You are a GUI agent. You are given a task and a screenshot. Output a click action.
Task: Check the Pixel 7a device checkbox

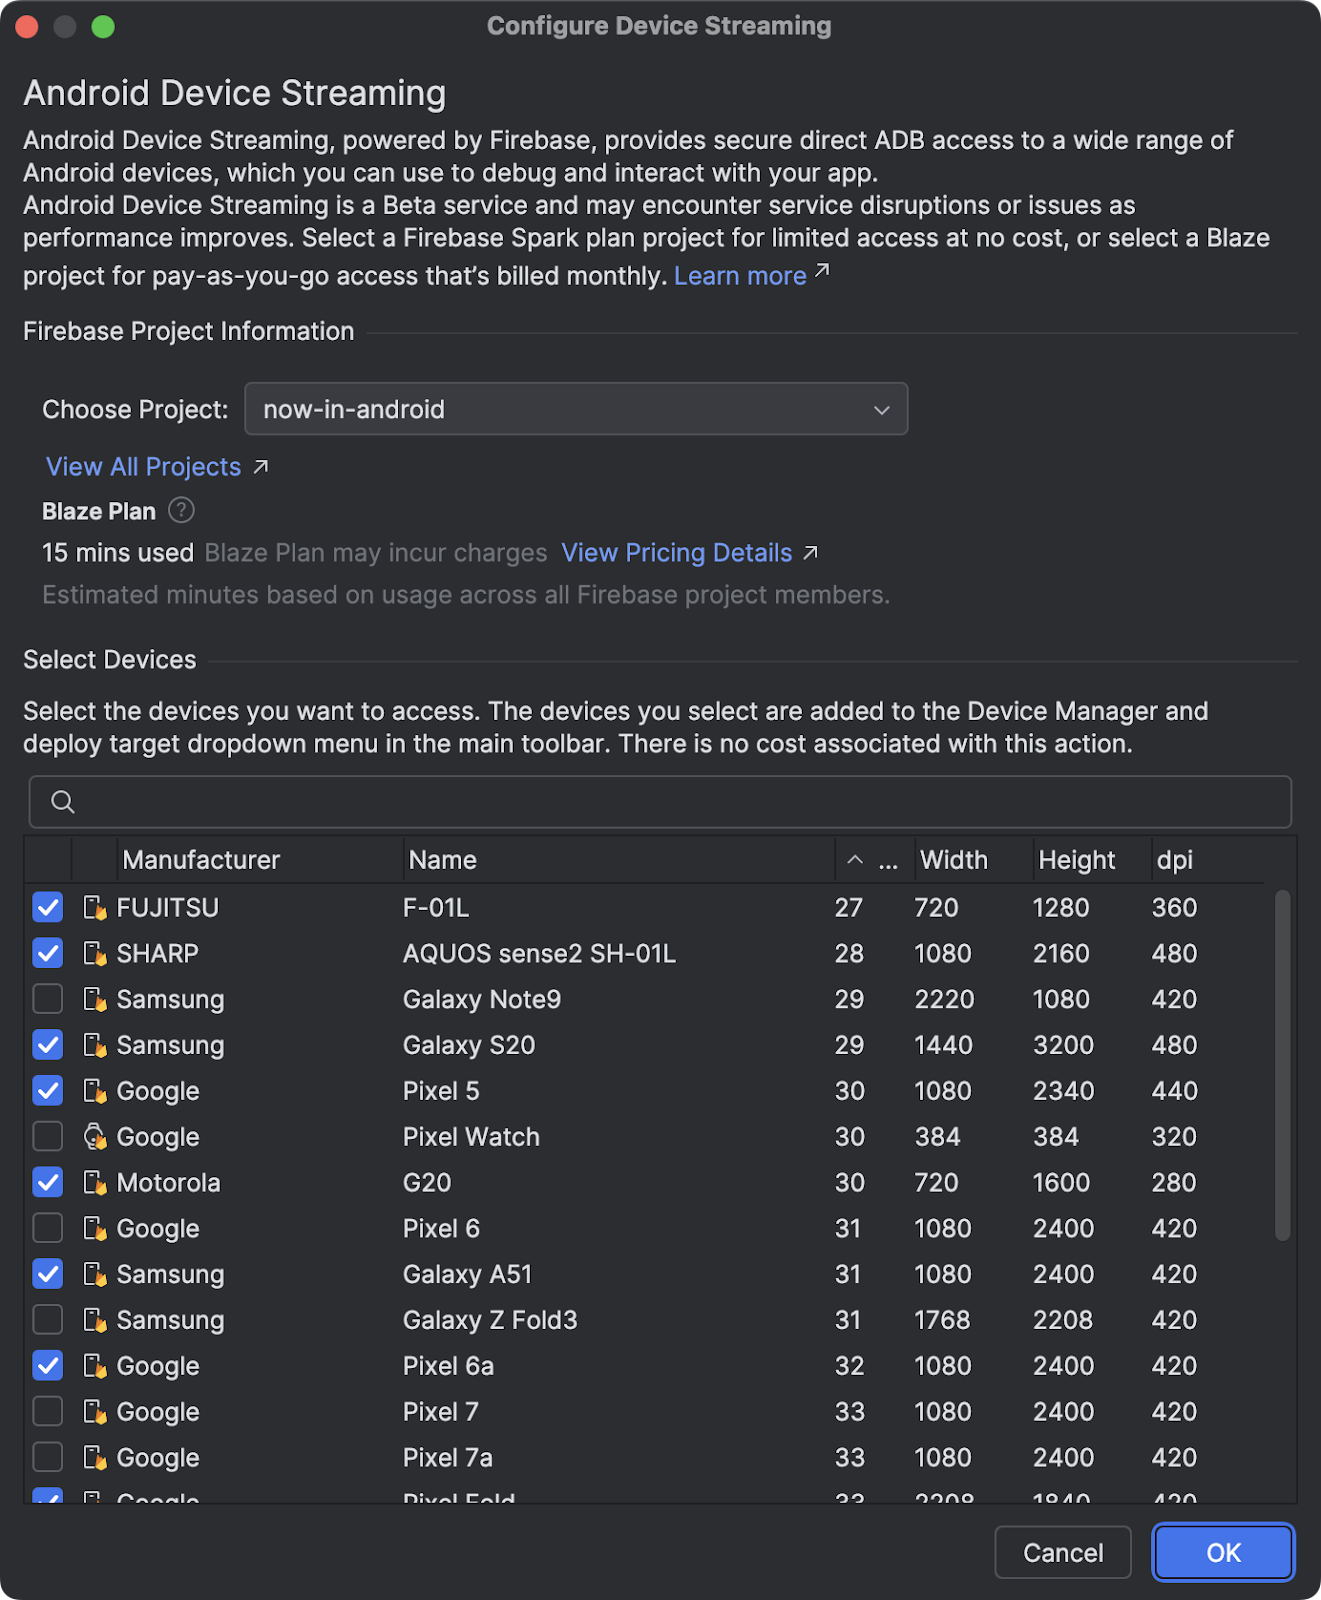[x=48, y=1457]
